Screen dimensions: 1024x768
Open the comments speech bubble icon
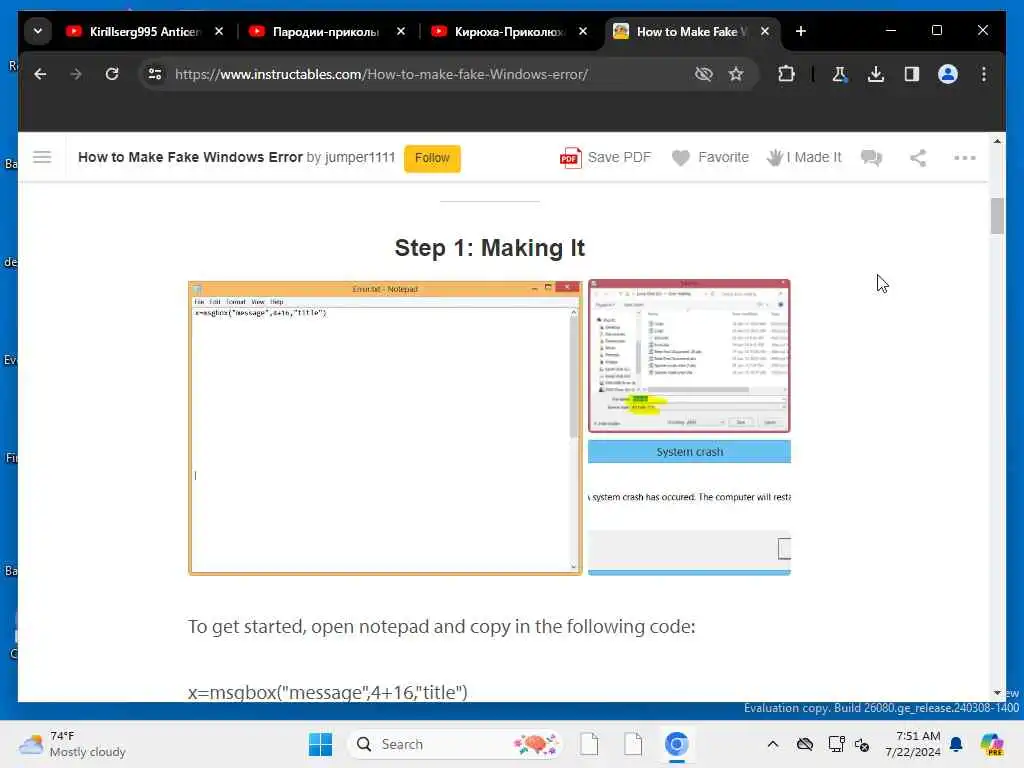(x=871, y=157)
